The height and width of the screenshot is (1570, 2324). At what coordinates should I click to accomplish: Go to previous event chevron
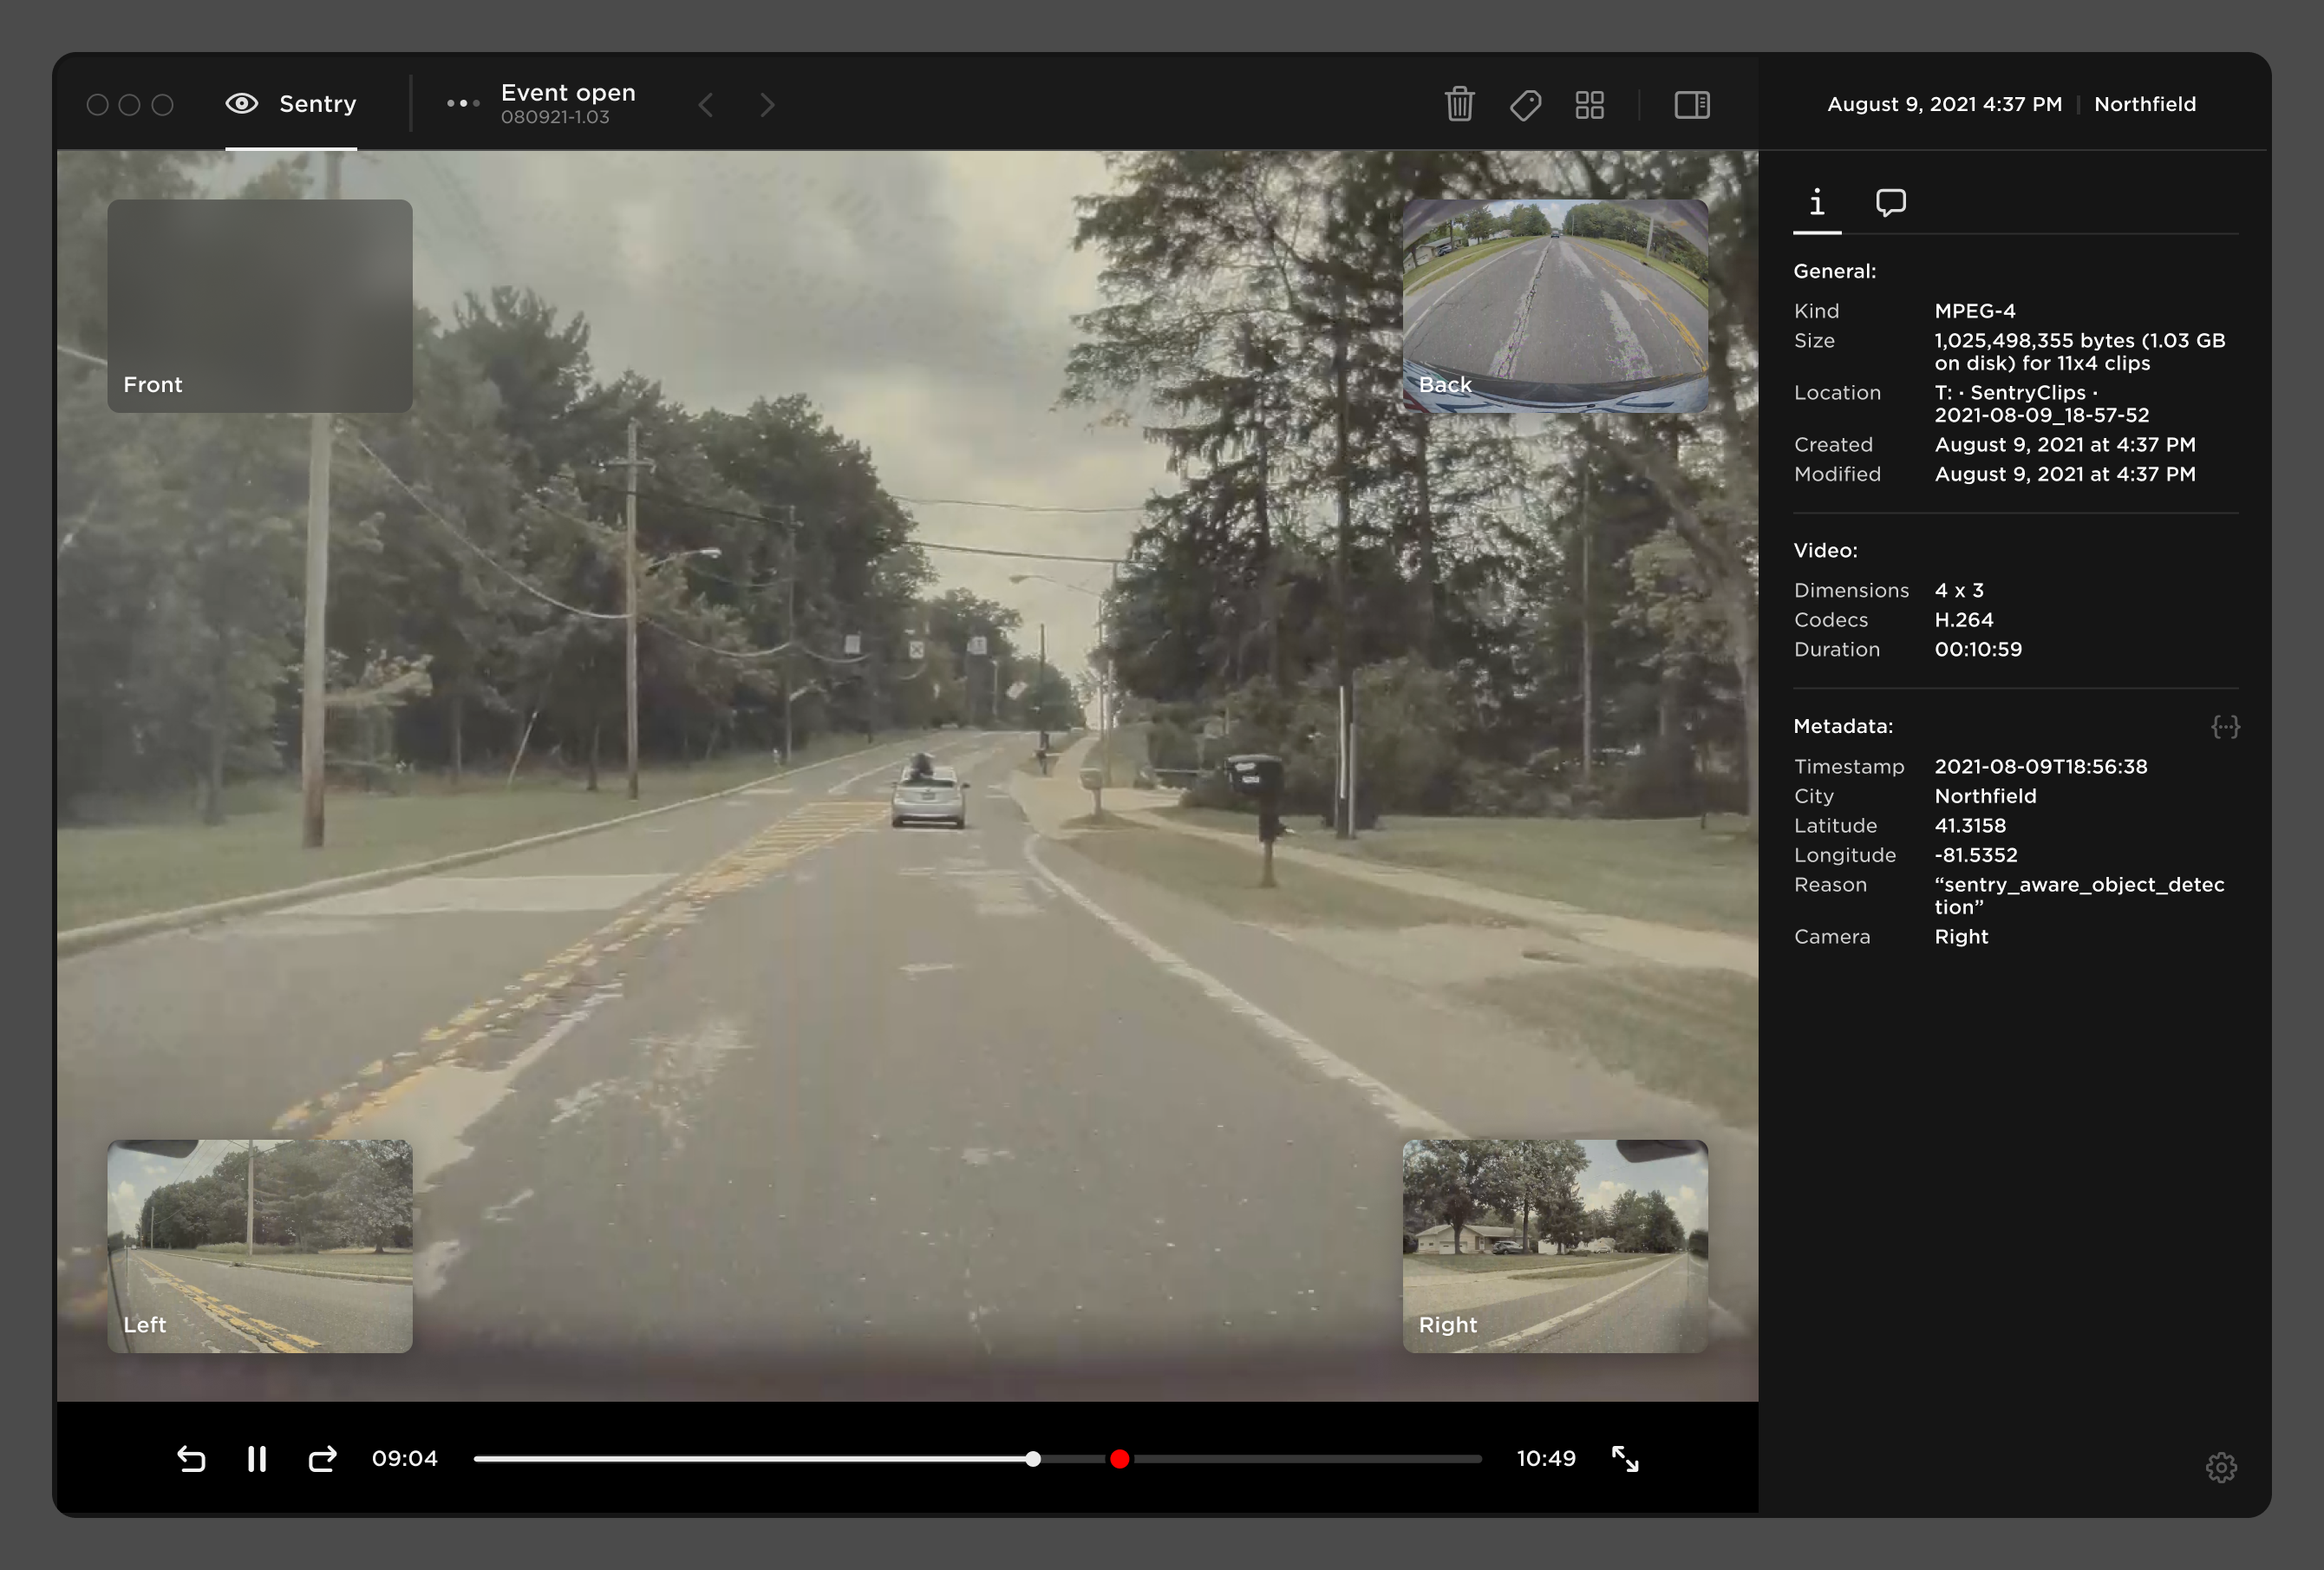[706, 104]
